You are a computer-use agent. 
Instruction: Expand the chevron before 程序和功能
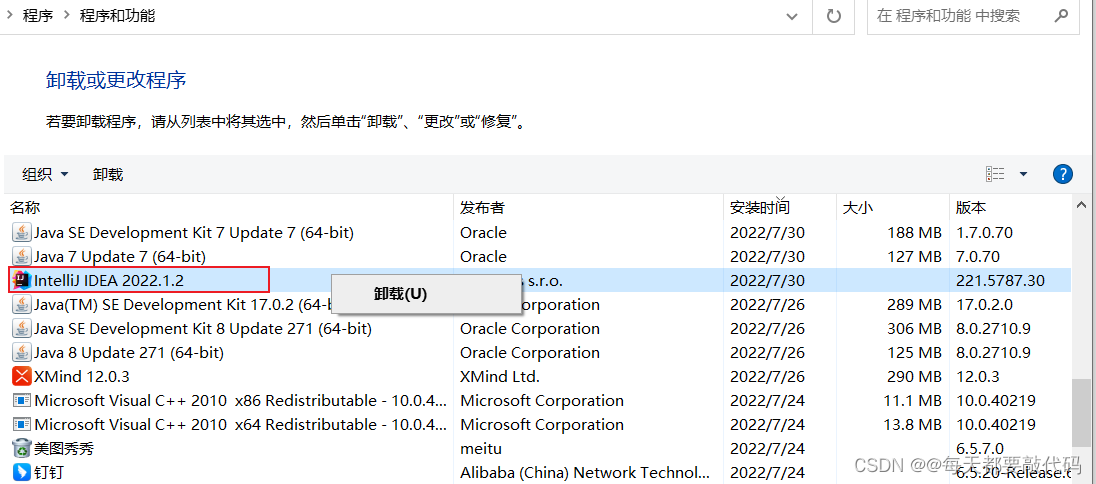(67, 15)
